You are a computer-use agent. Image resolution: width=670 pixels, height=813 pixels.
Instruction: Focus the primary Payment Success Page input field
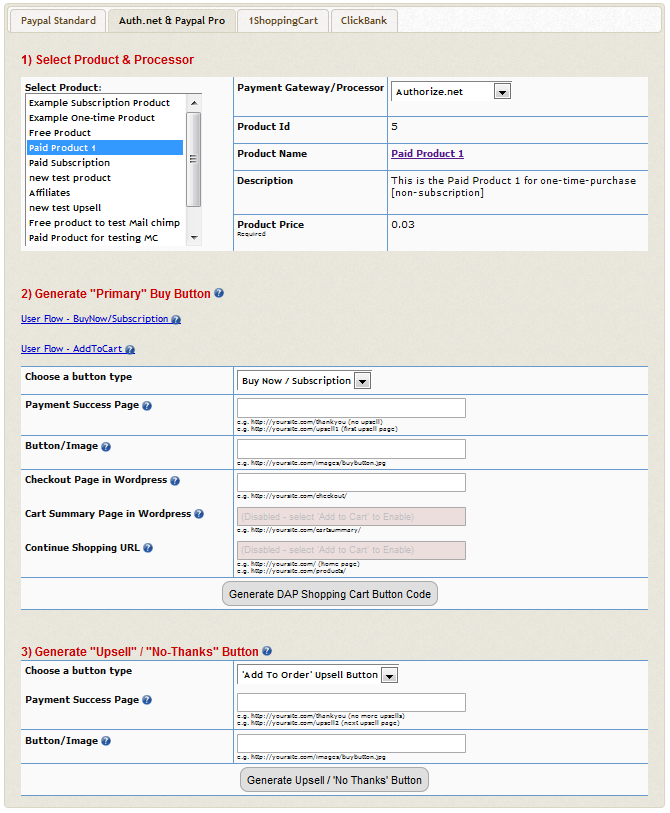click(x=351, y=407)
